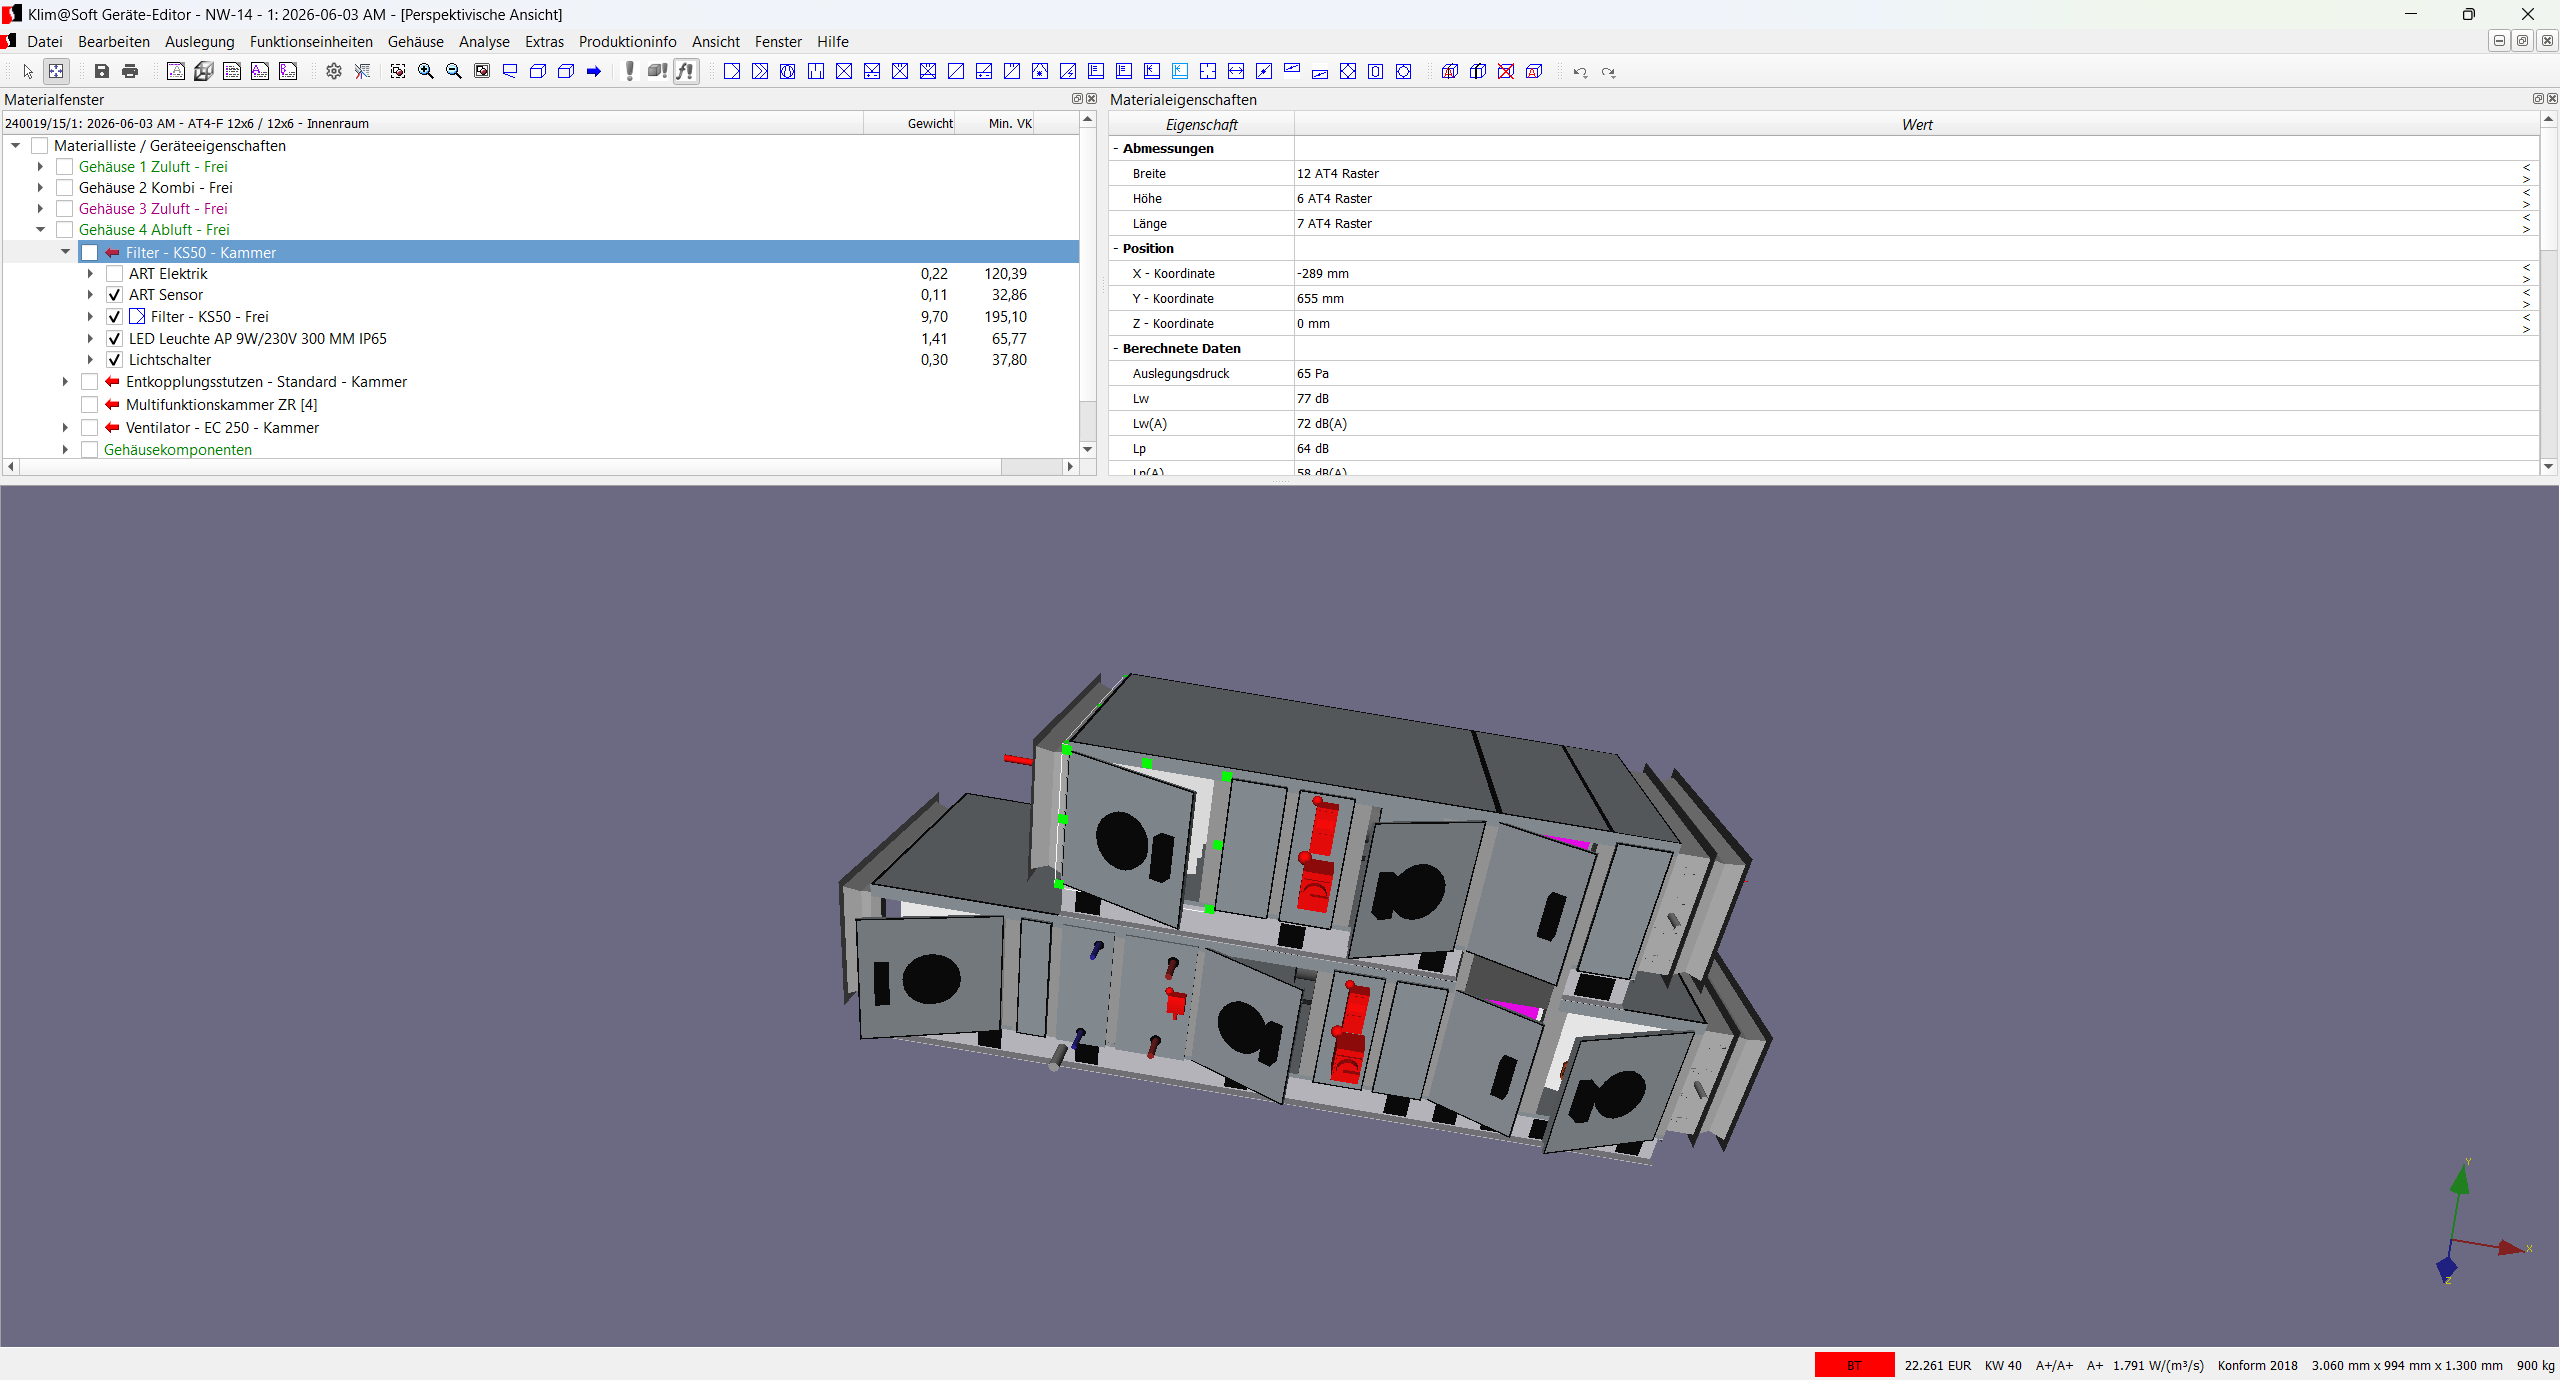Screen dimensions: 2560x1380
Task: Tick the Materialliste / Geräteeigenschaften checkbox
Action: (40, 146)
